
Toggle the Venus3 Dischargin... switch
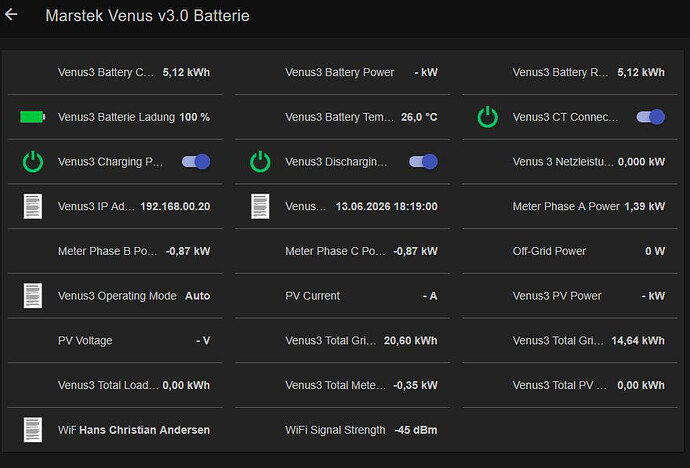click(x=423, y=161)
